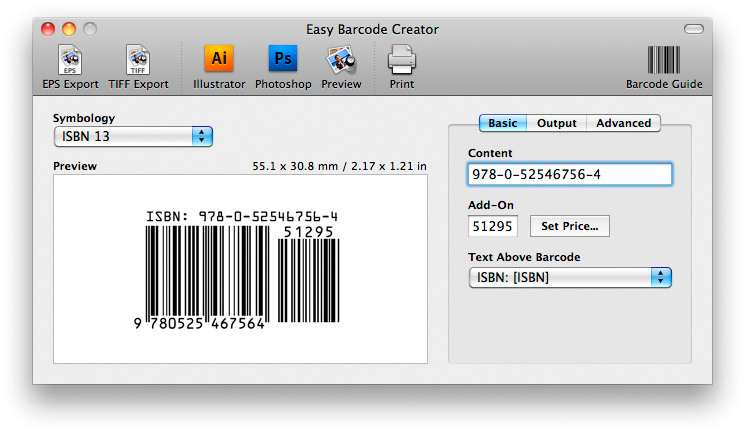Minimize the window with yellow button
Viewport: 745px width, 432px height.
pyautogui.click(x=69, y=30)
